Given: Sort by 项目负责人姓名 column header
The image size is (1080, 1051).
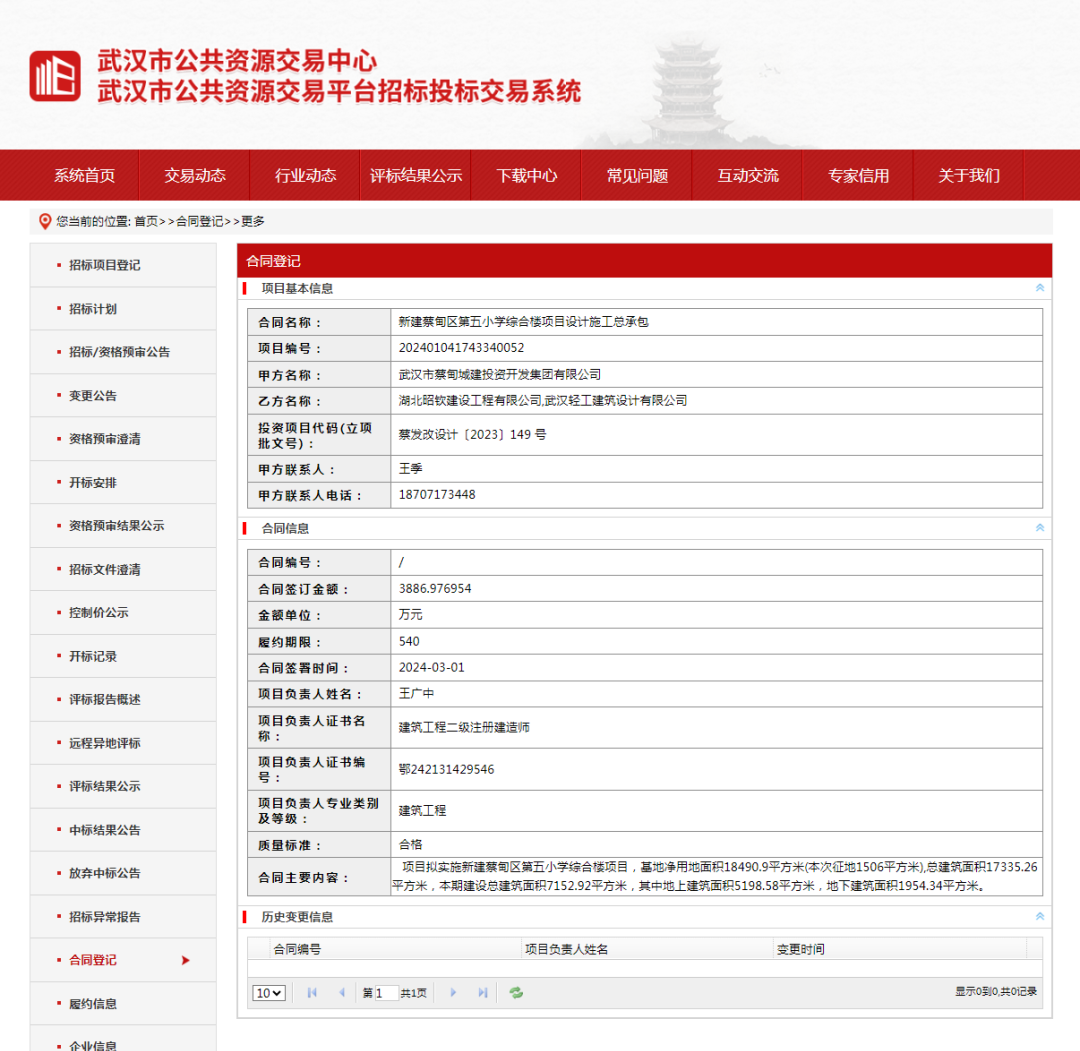Looking at the screenshot, I should [566, 949].
